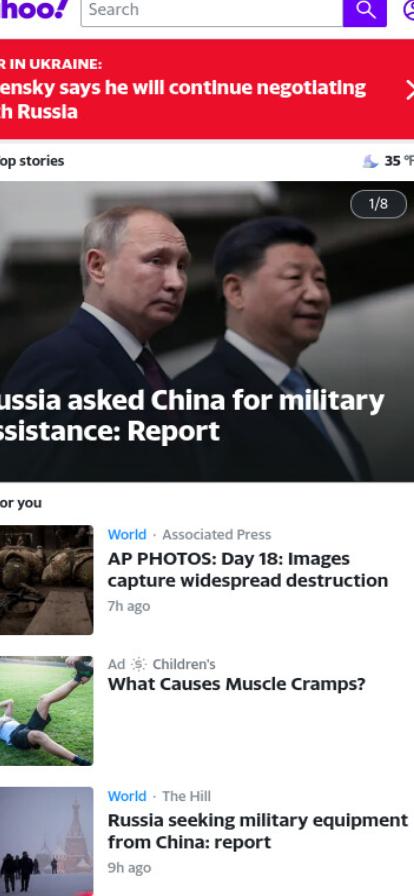The width and height of the screenshot is (414, 896).
Task: Select the World category above AP PHOTOS
Action: tap(127, 534)
